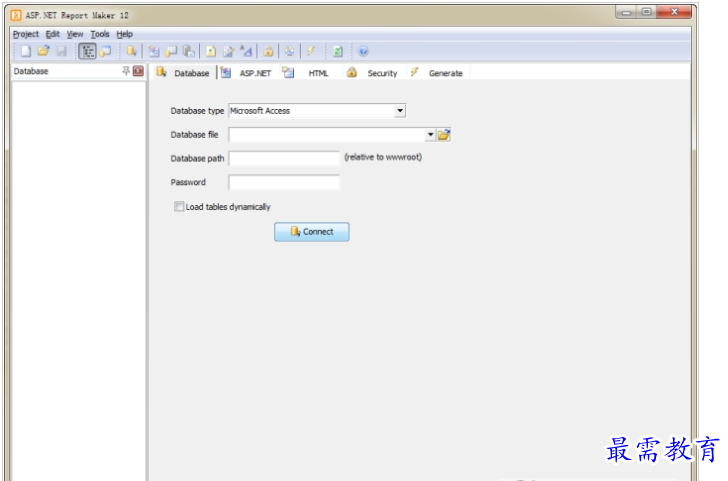Maximize the ASP.NET Report Maker window
This screenshot has width=728, height=481.
point(646,12)
